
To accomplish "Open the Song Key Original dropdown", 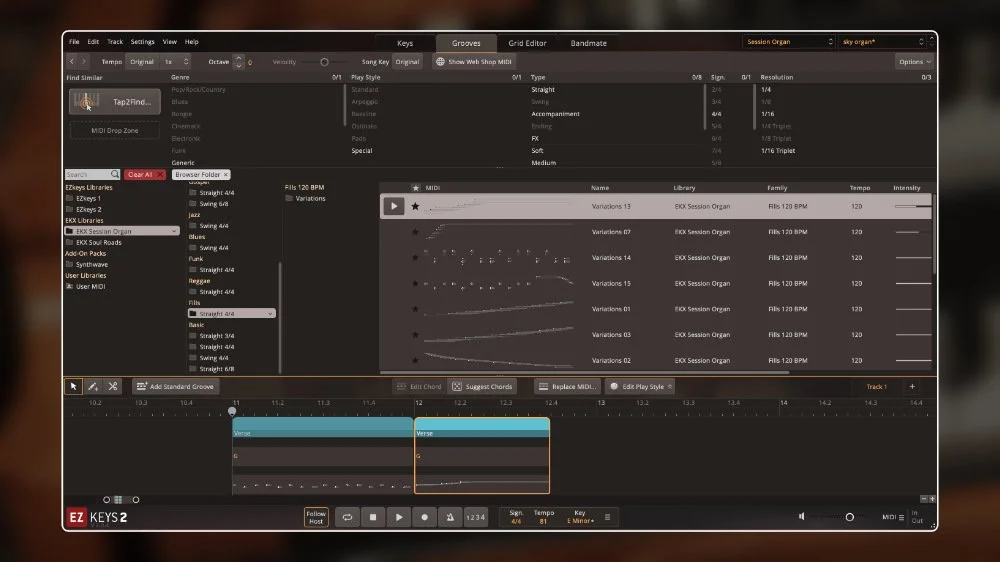I will pos(407,62).
